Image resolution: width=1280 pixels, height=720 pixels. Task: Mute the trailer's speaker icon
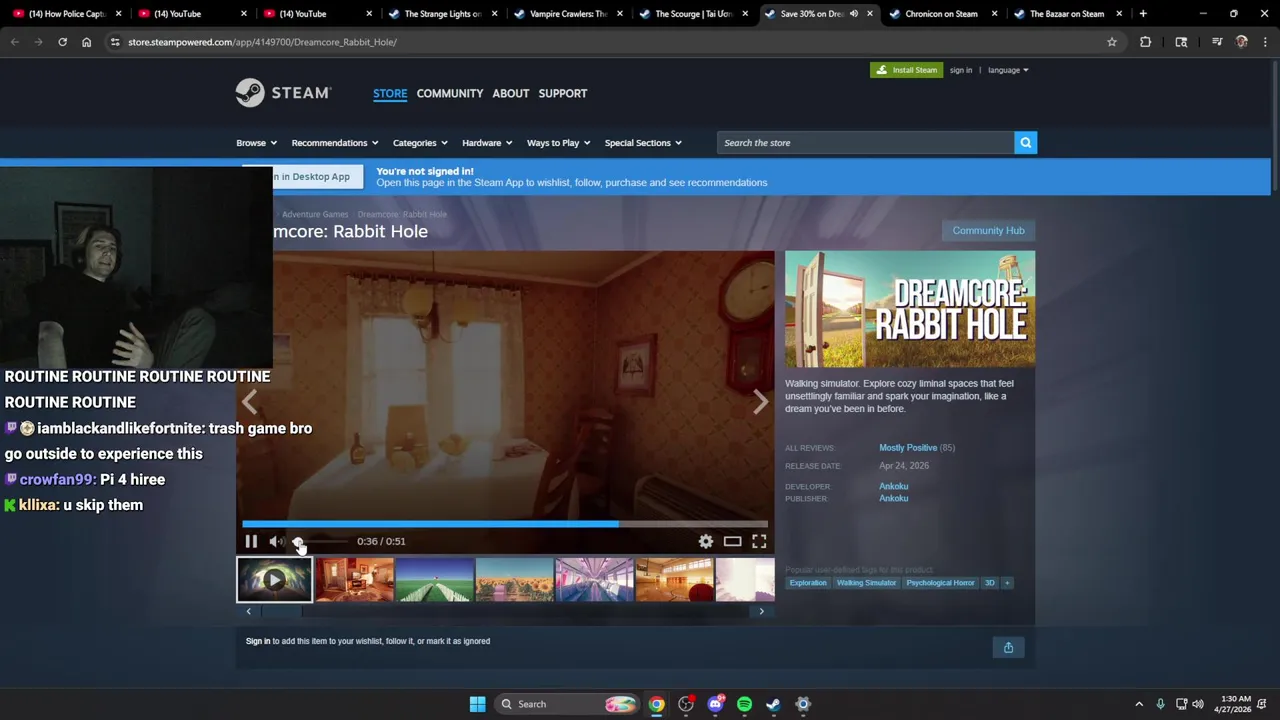276,541
